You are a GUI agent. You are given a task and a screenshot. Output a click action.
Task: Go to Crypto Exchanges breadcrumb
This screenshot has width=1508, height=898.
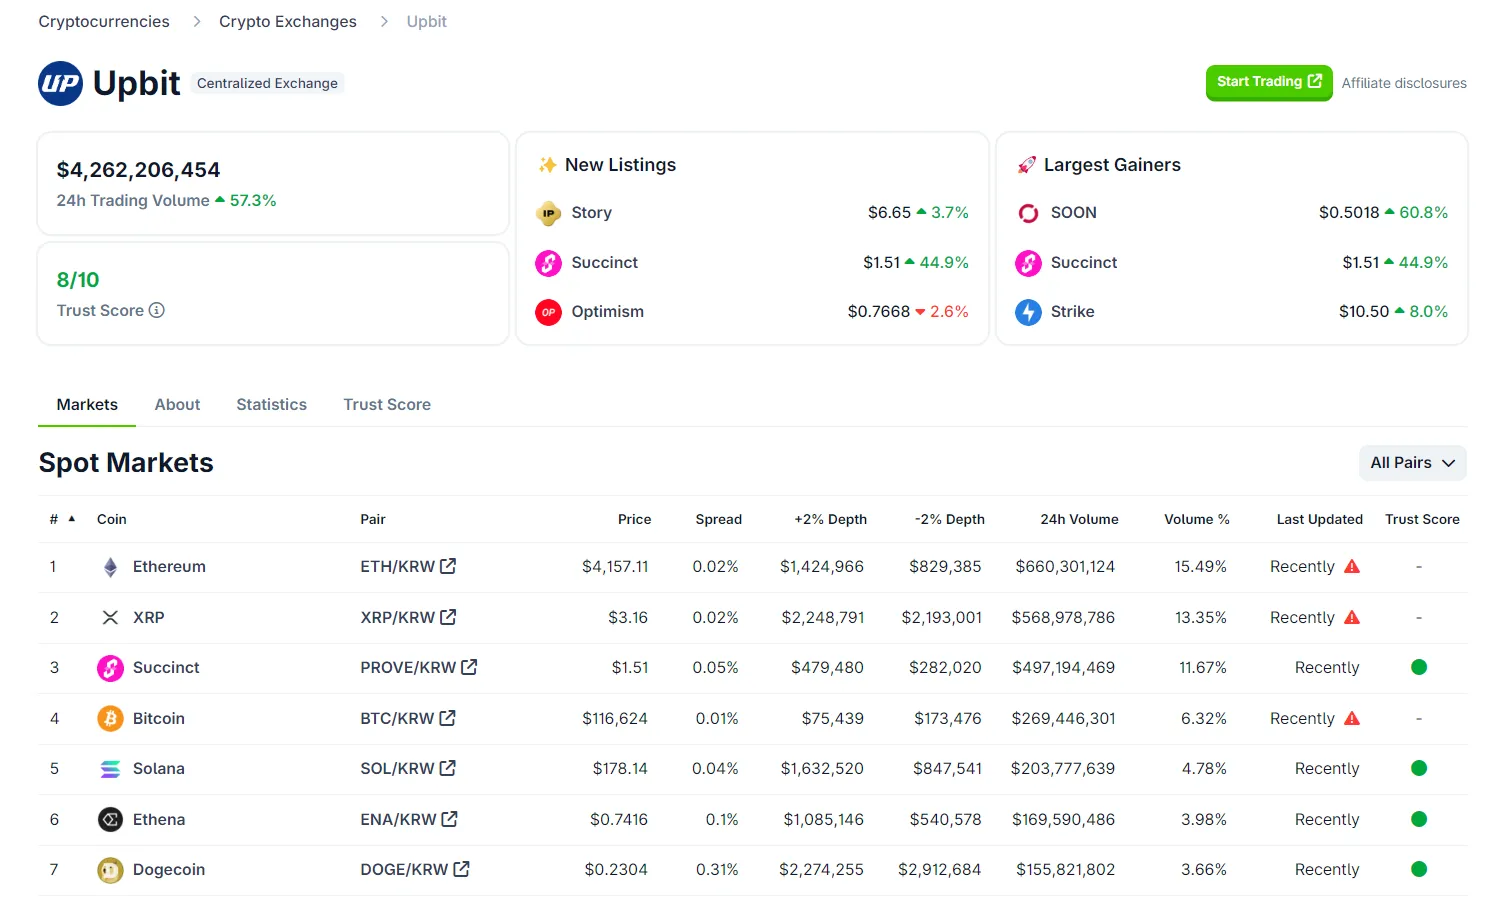[288, 21]
